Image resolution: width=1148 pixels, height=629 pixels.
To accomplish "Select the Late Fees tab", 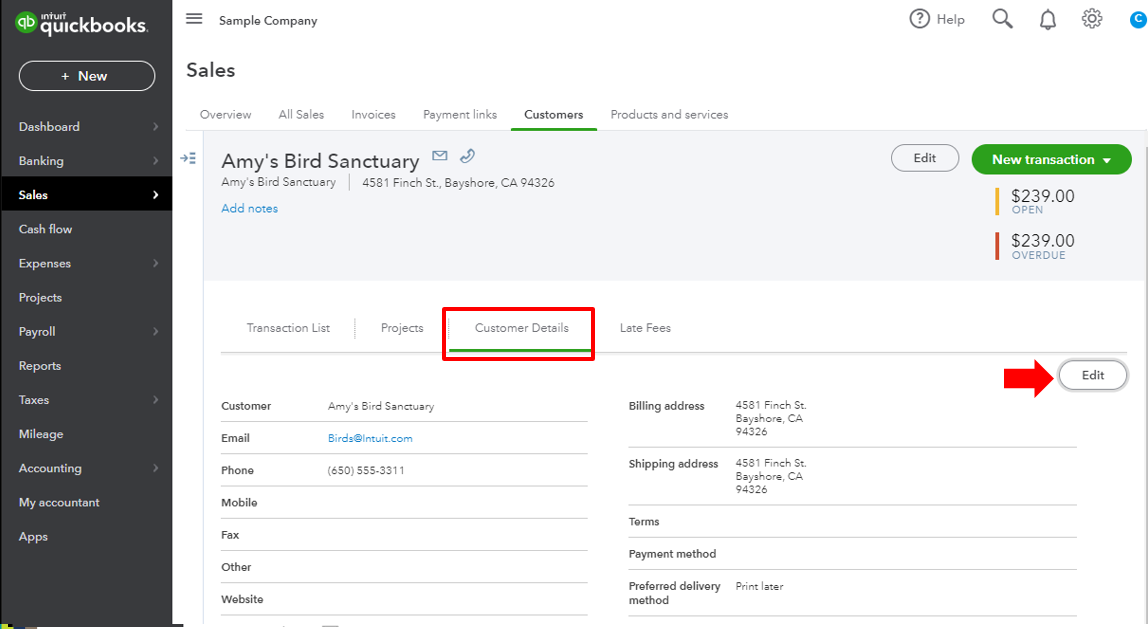I will [645, 328].
